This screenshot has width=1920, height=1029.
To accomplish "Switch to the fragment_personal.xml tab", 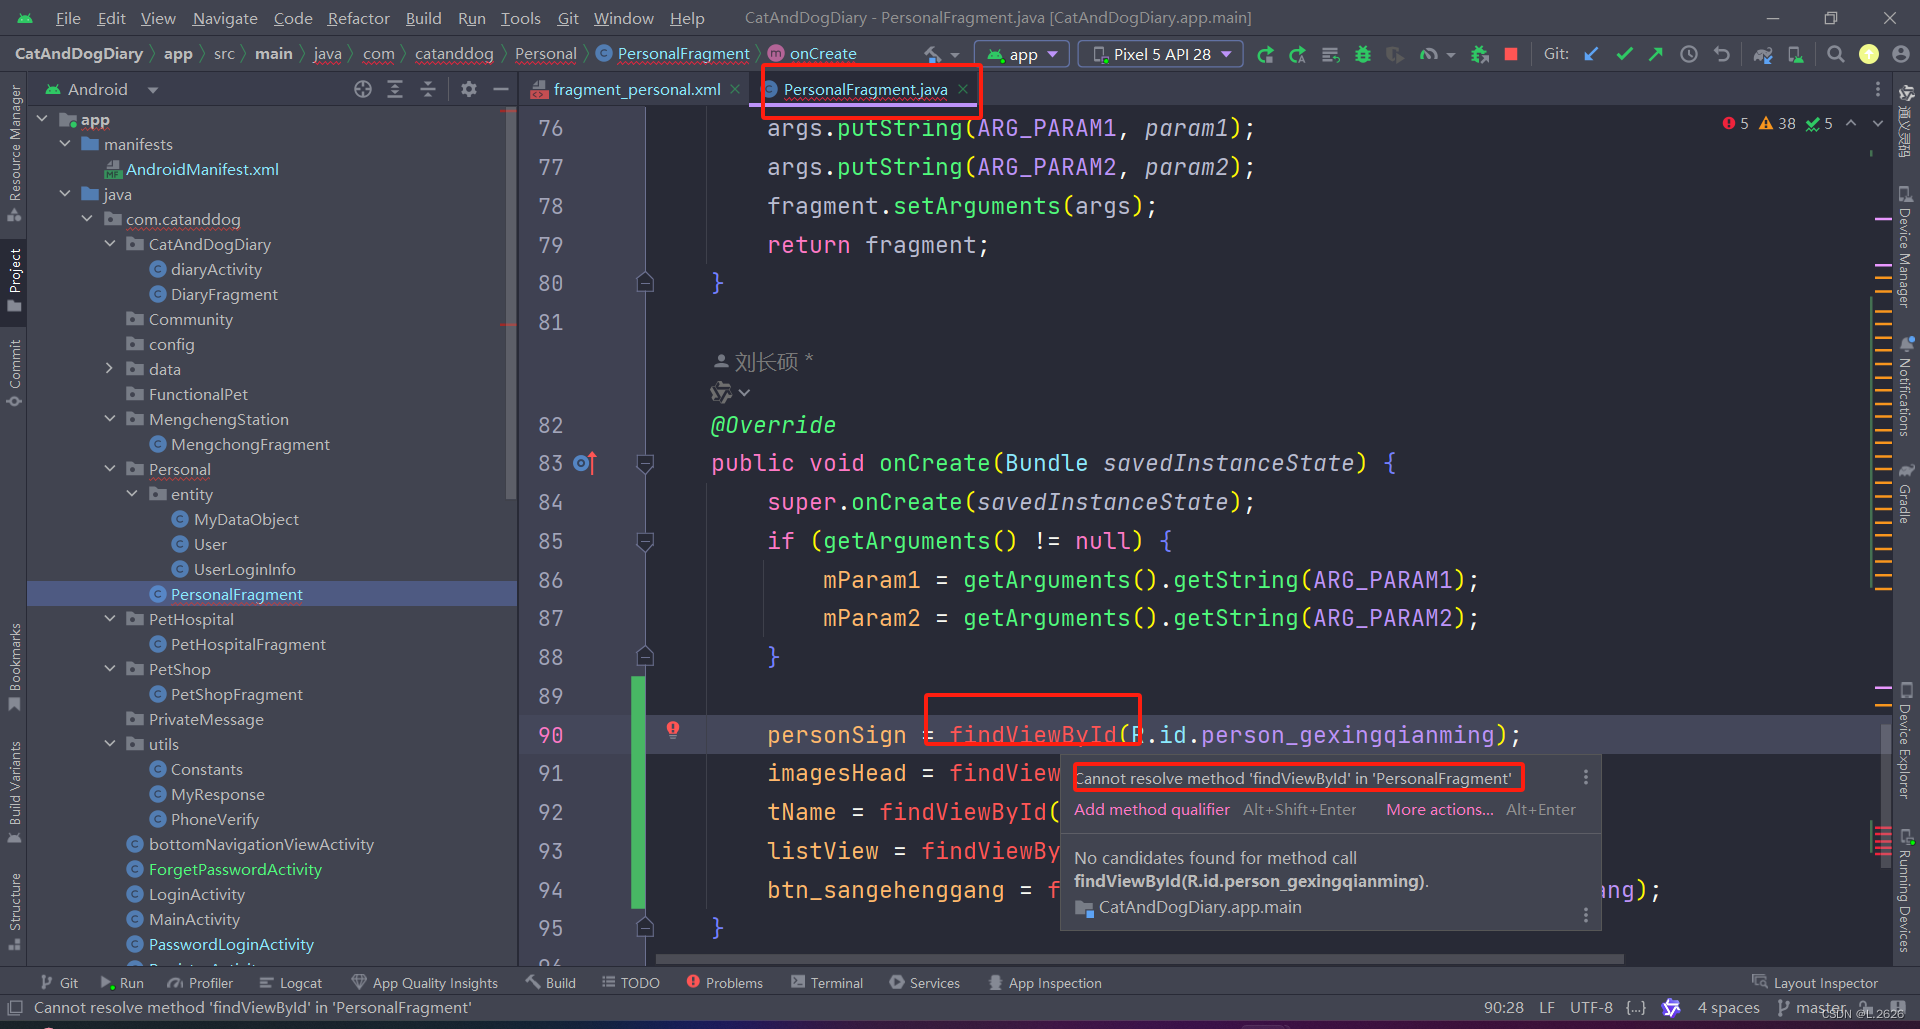I will point(635,89).
